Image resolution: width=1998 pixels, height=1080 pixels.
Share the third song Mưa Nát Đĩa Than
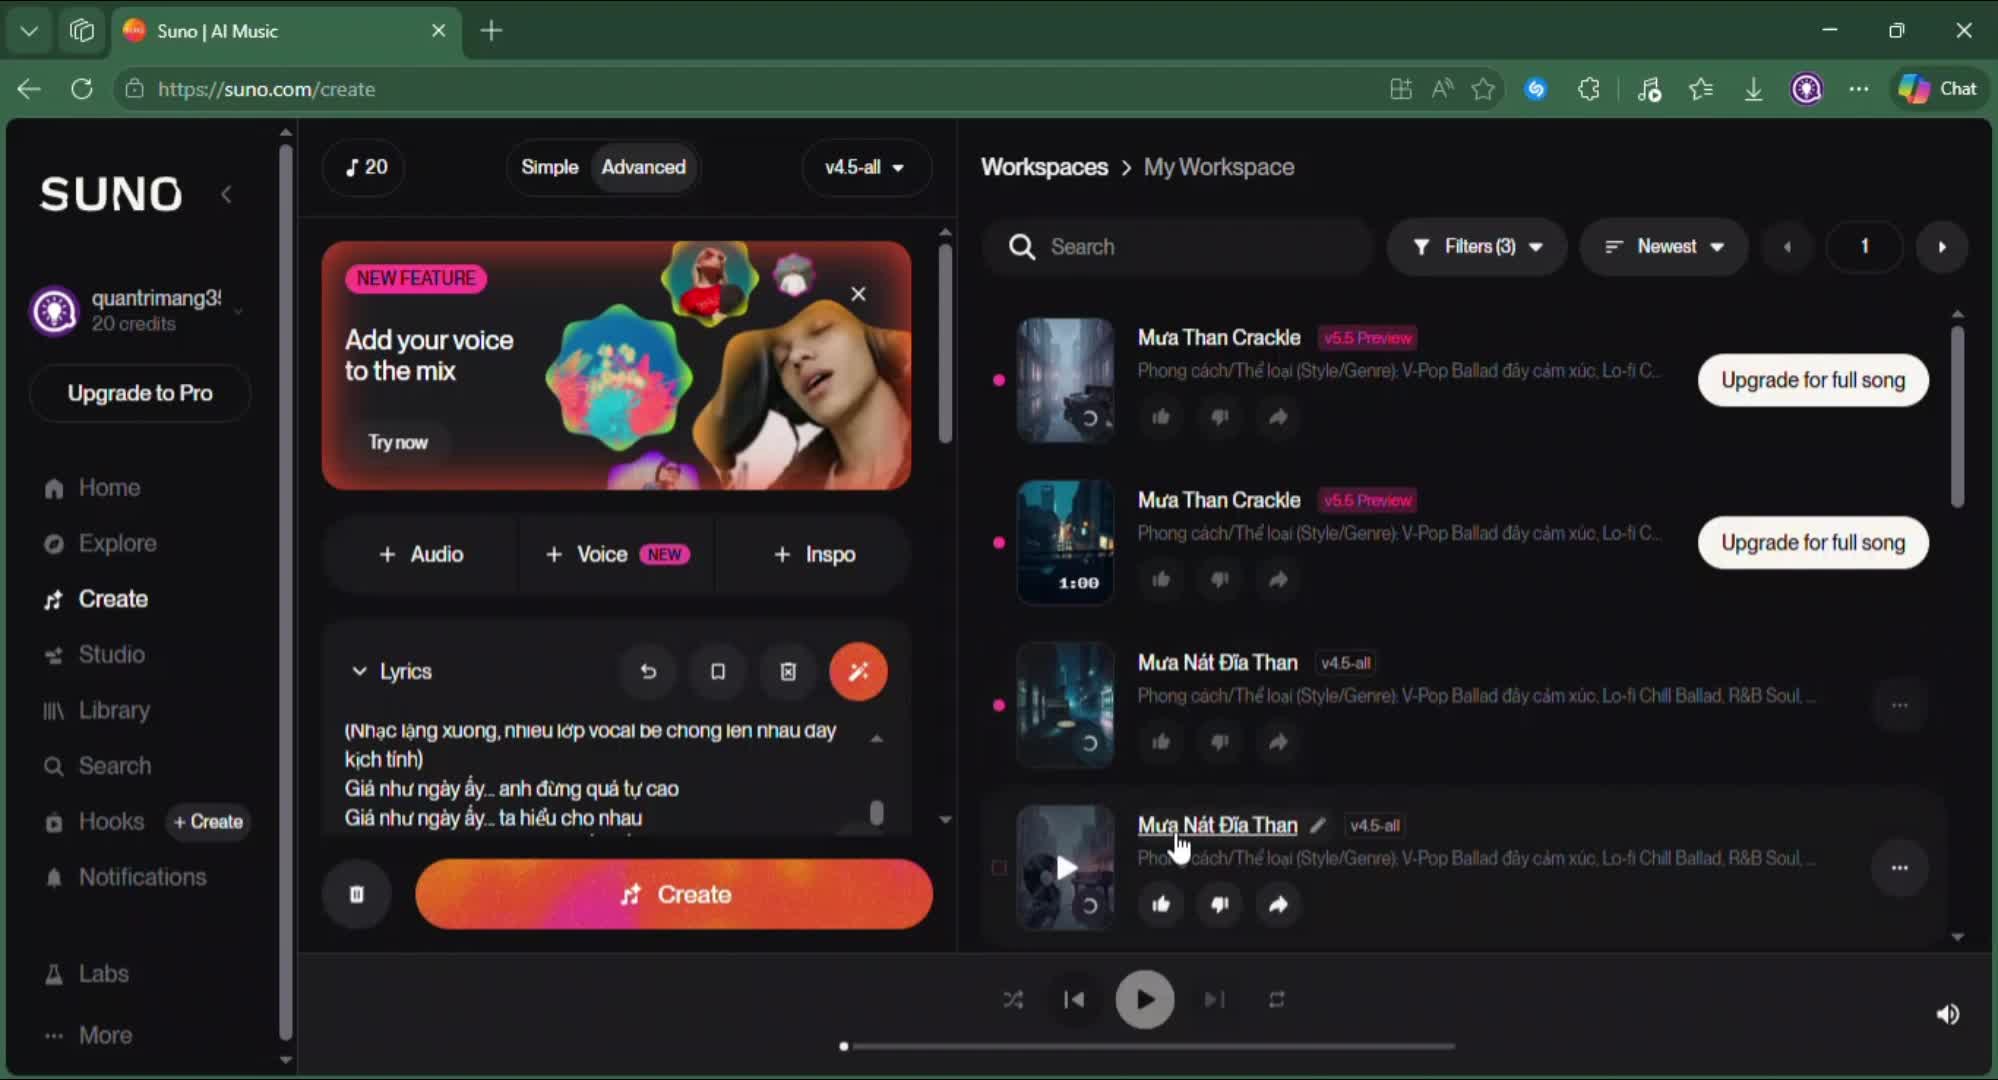[x=1278, y=742]
